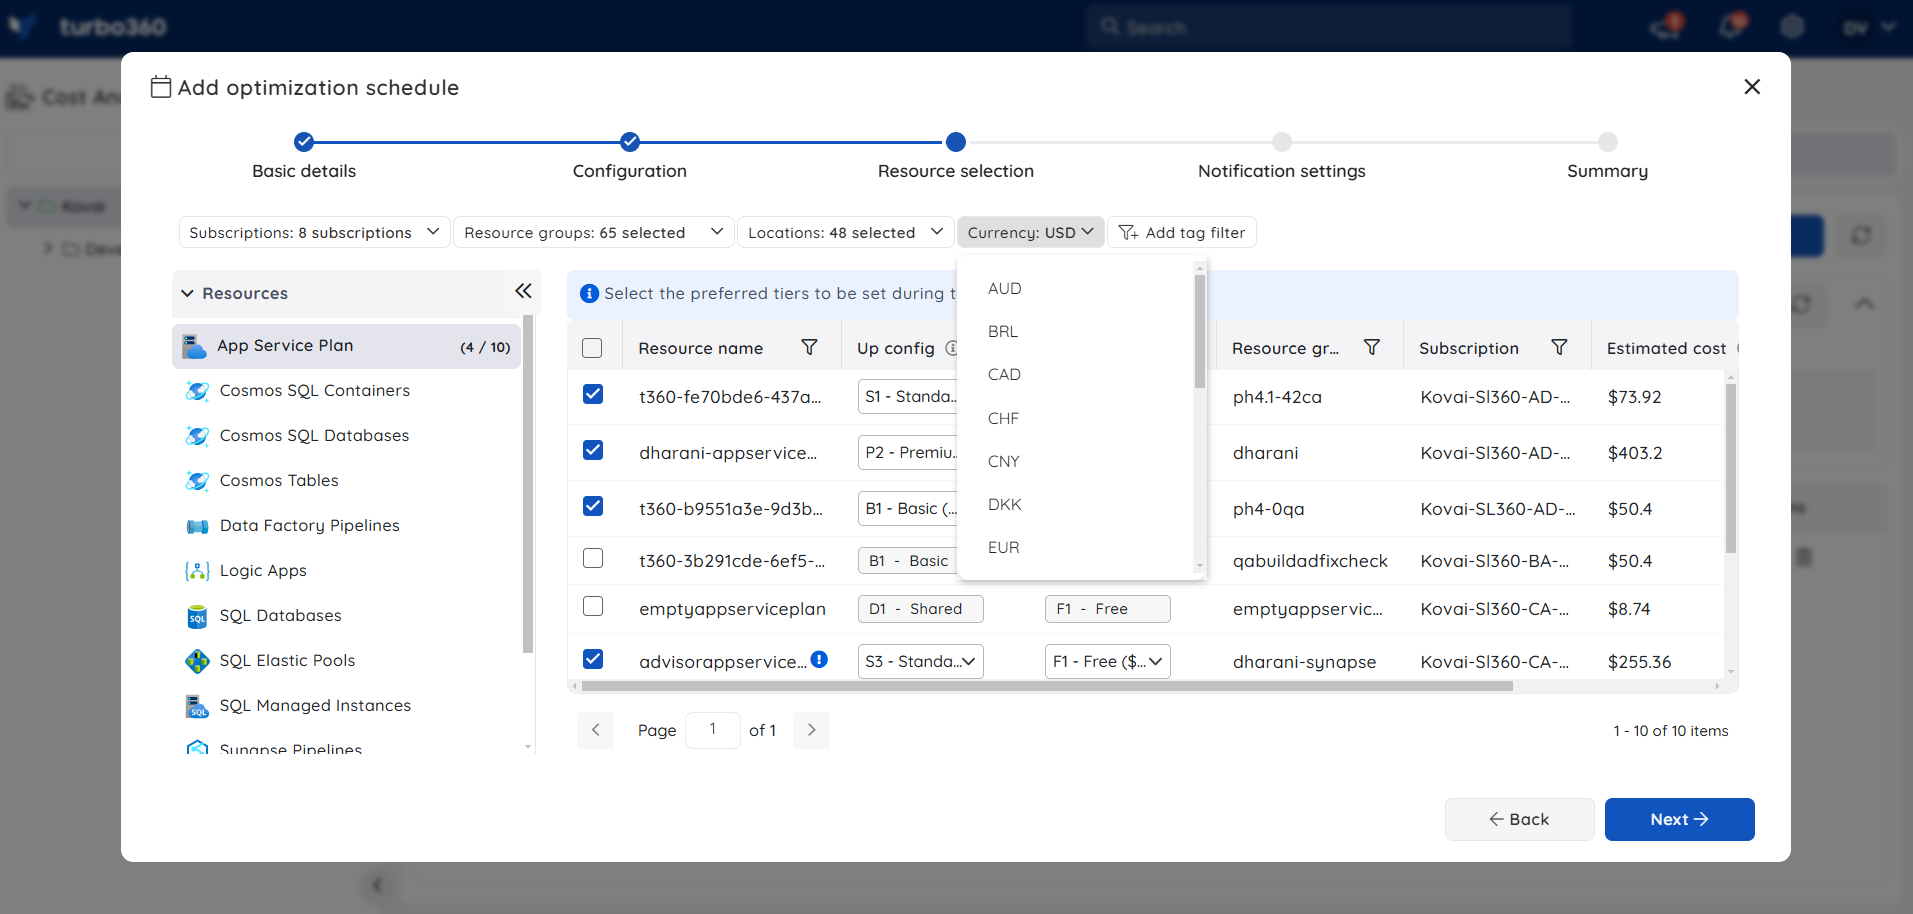Viewport: 1913px width, 914px height.
Task: Select Cosmos Tables icon
Action: click(198, 481)
